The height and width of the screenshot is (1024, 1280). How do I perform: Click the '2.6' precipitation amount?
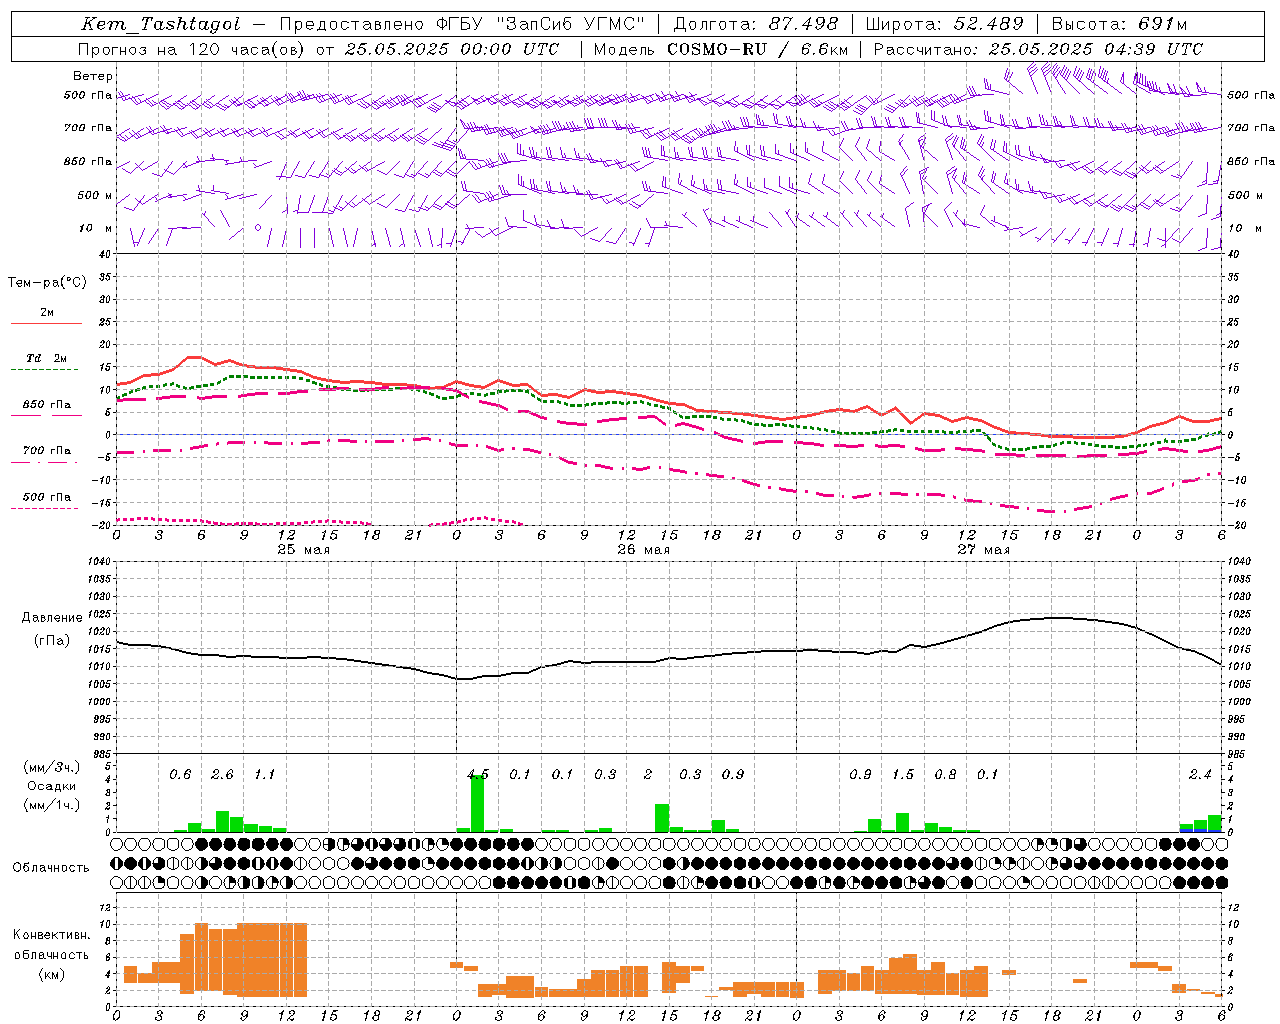point(222,775)
